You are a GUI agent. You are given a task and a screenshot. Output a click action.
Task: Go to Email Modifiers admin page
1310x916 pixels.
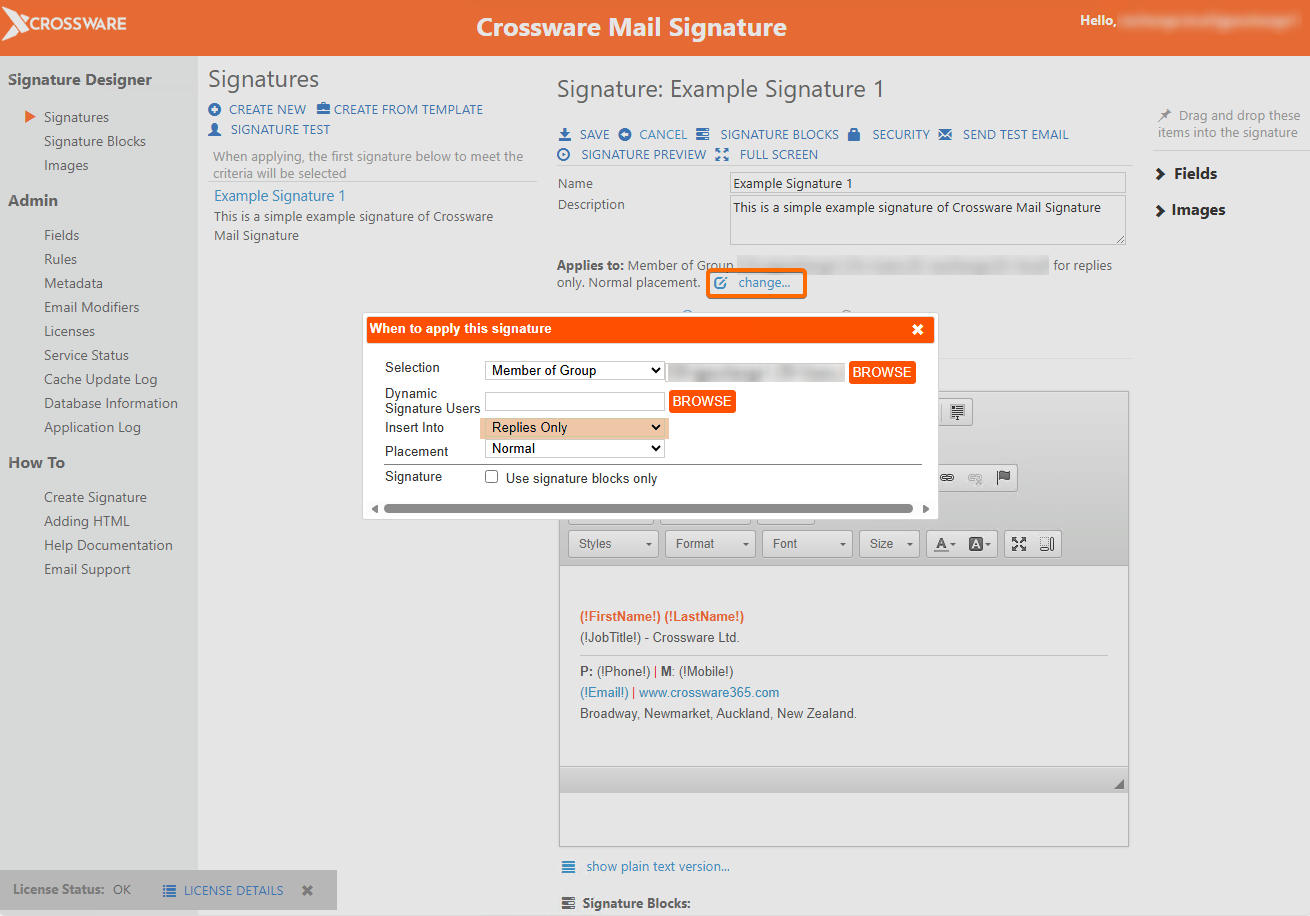pyautogui.click(x=92, y=307)
